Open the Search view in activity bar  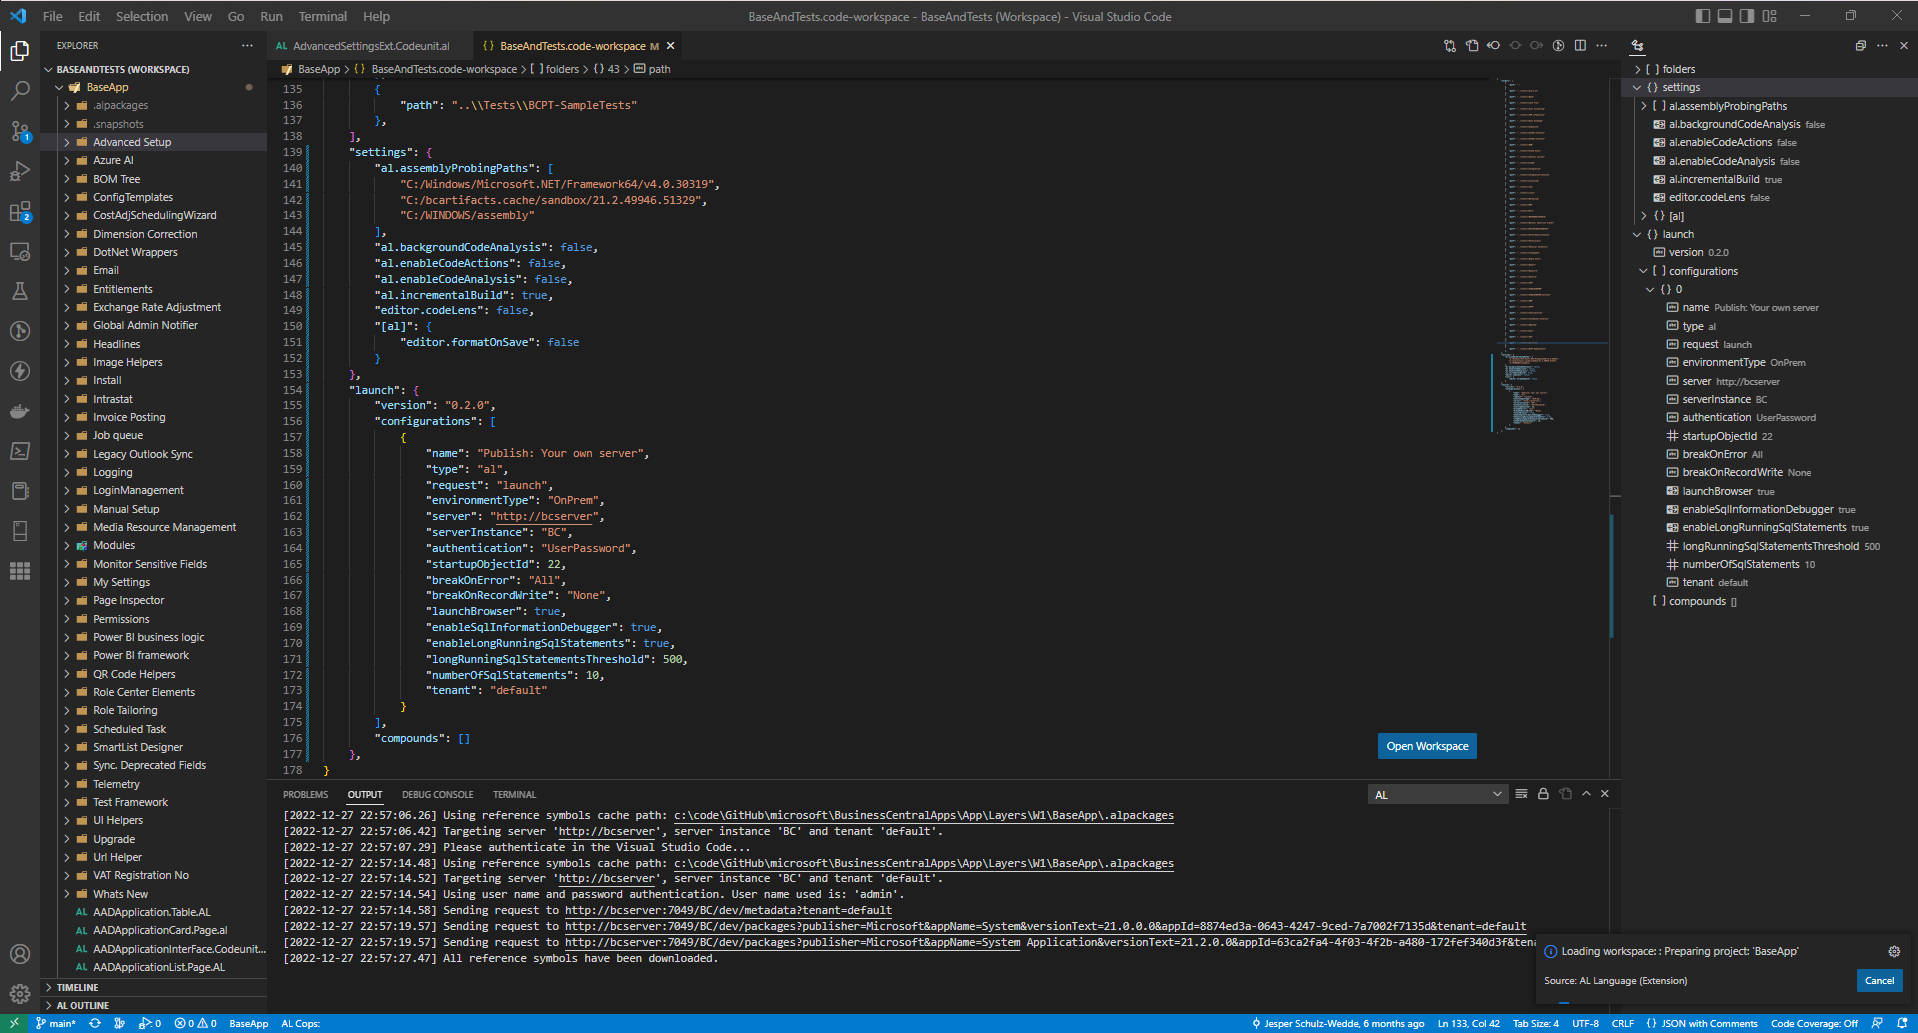19,91
